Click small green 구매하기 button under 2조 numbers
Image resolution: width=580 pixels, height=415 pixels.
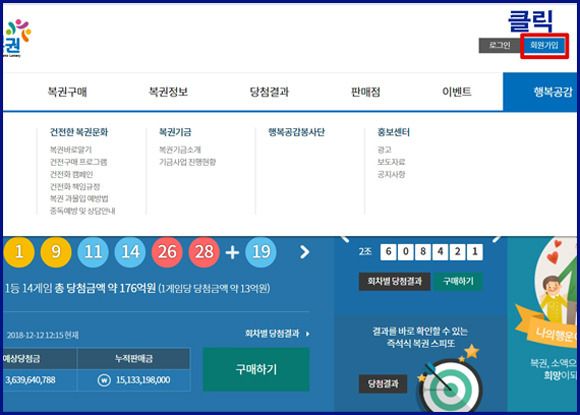(458, 281)
